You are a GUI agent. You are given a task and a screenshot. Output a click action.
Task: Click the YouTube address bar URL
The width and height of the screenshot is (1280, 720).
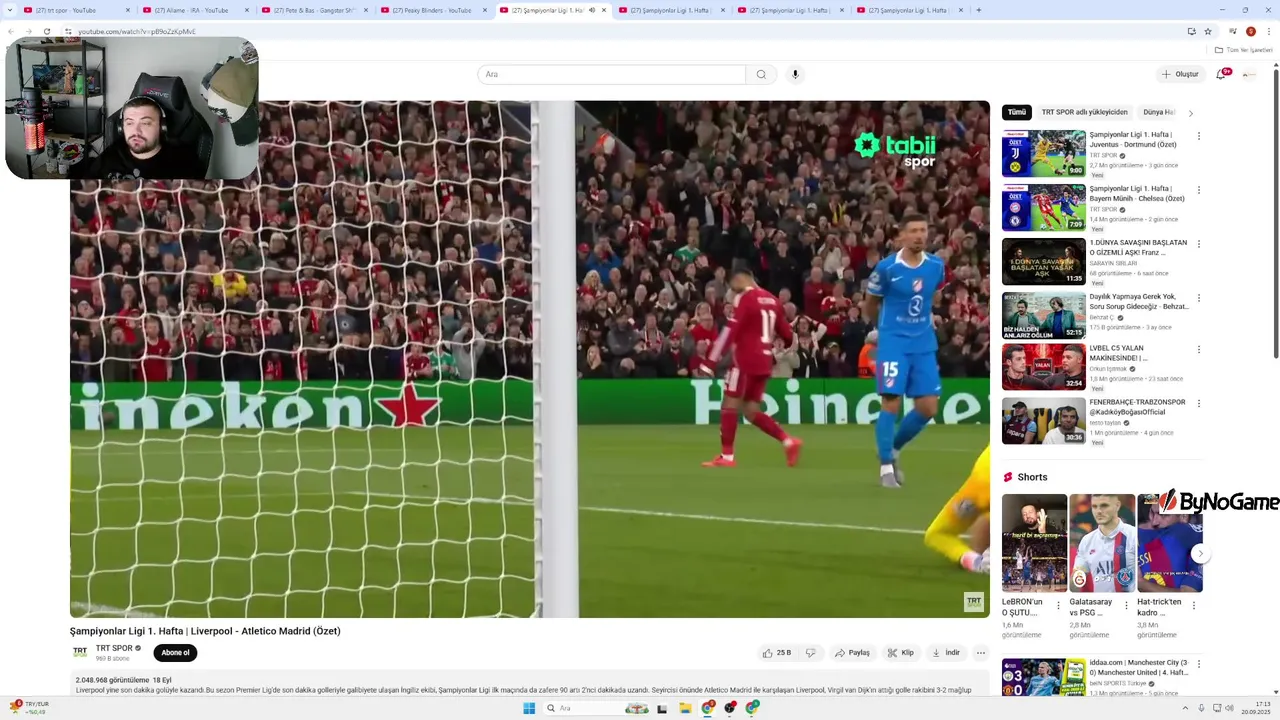click(x=137, y=32)
